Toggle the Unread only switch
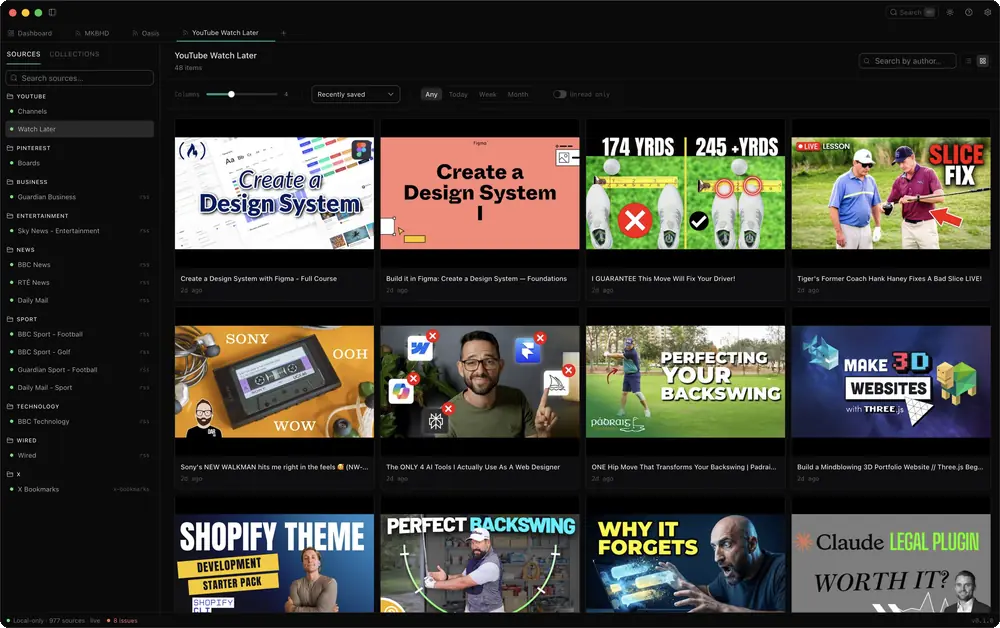 tap(559, 94)
